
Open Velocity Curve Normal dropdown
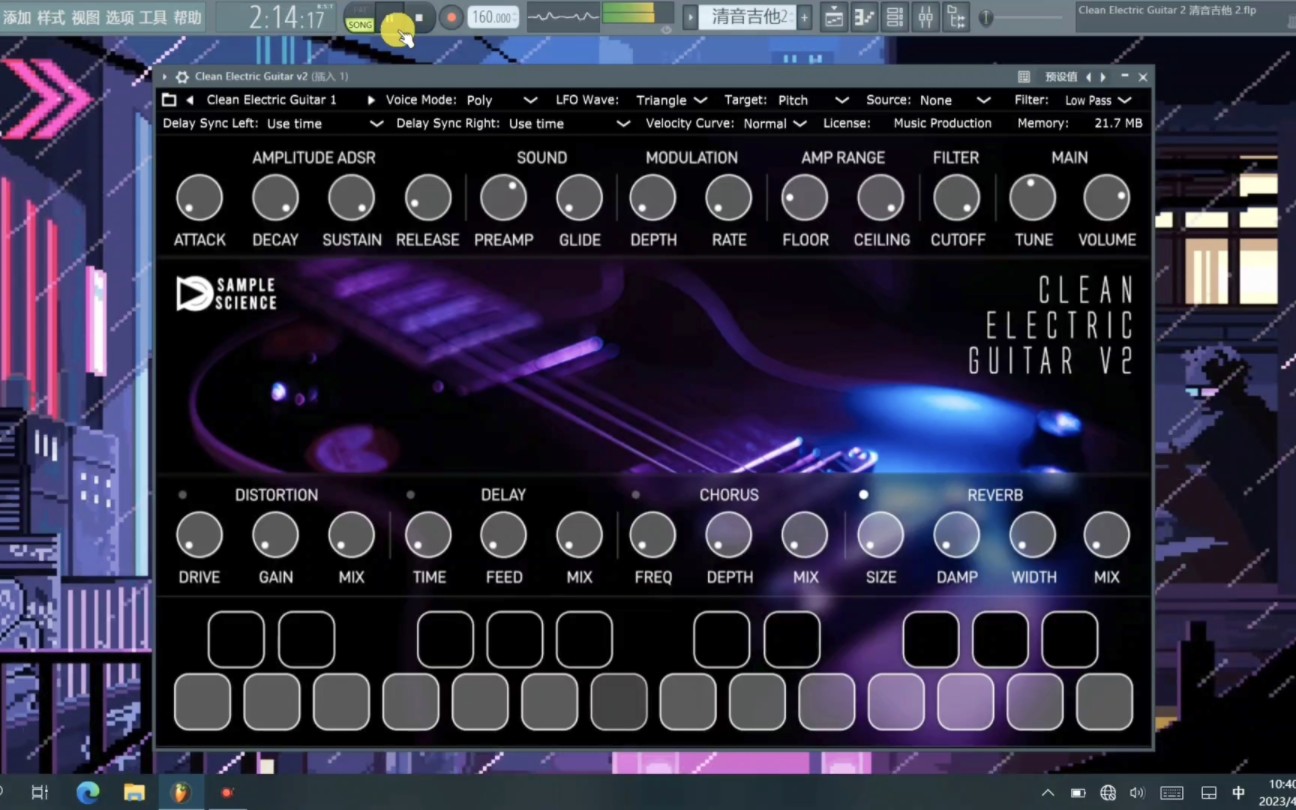pyautogui.click(x=775, y=124)
